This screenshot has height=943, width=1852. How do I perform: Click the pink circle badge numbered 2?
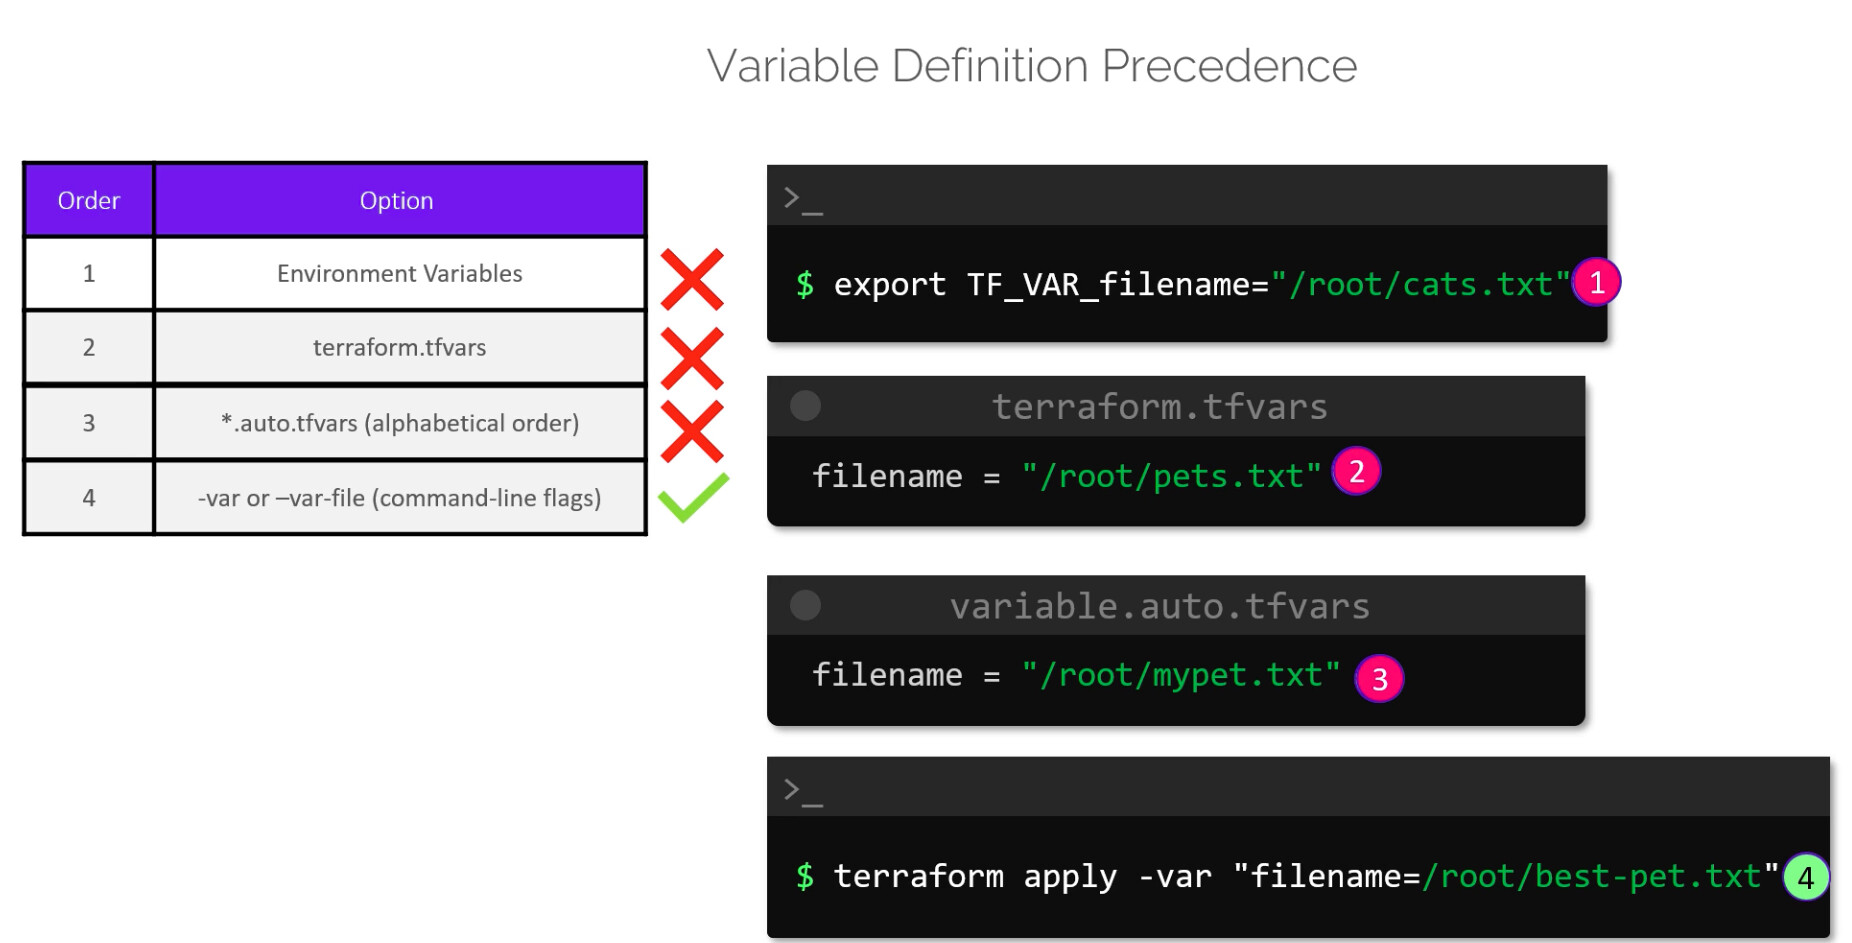point(1356,471)
